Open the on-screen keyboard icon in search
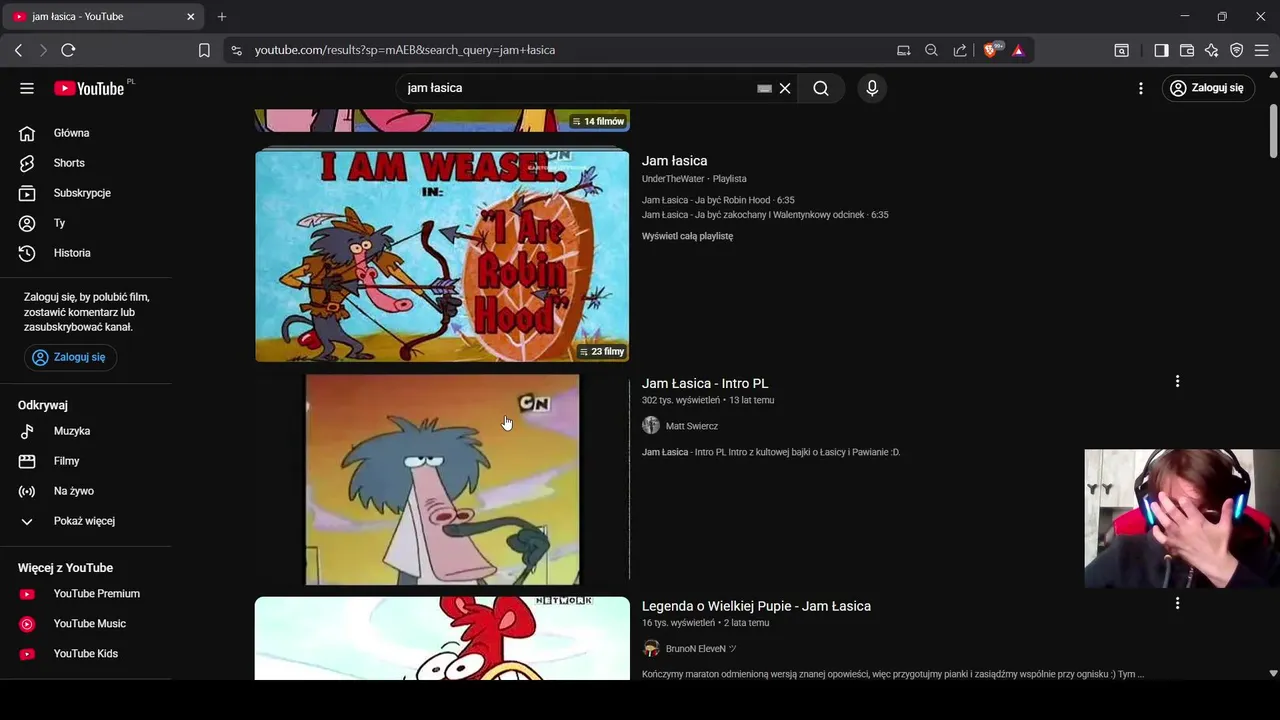1280x720 pixels. 764,88
